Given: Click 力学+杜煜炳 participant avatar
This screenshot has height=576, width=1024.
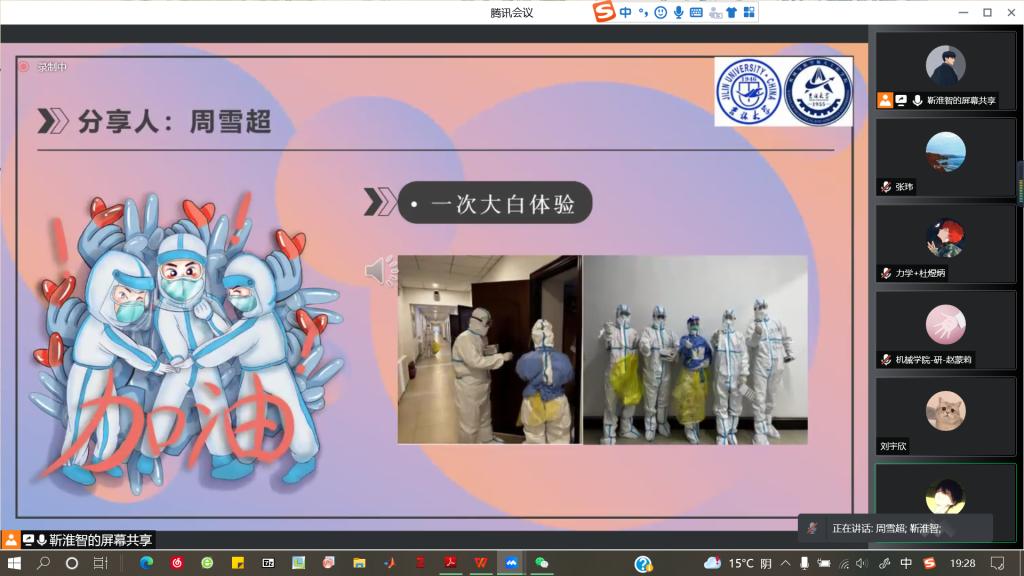Looking at the screenshot, I should (x=945, y=239).
